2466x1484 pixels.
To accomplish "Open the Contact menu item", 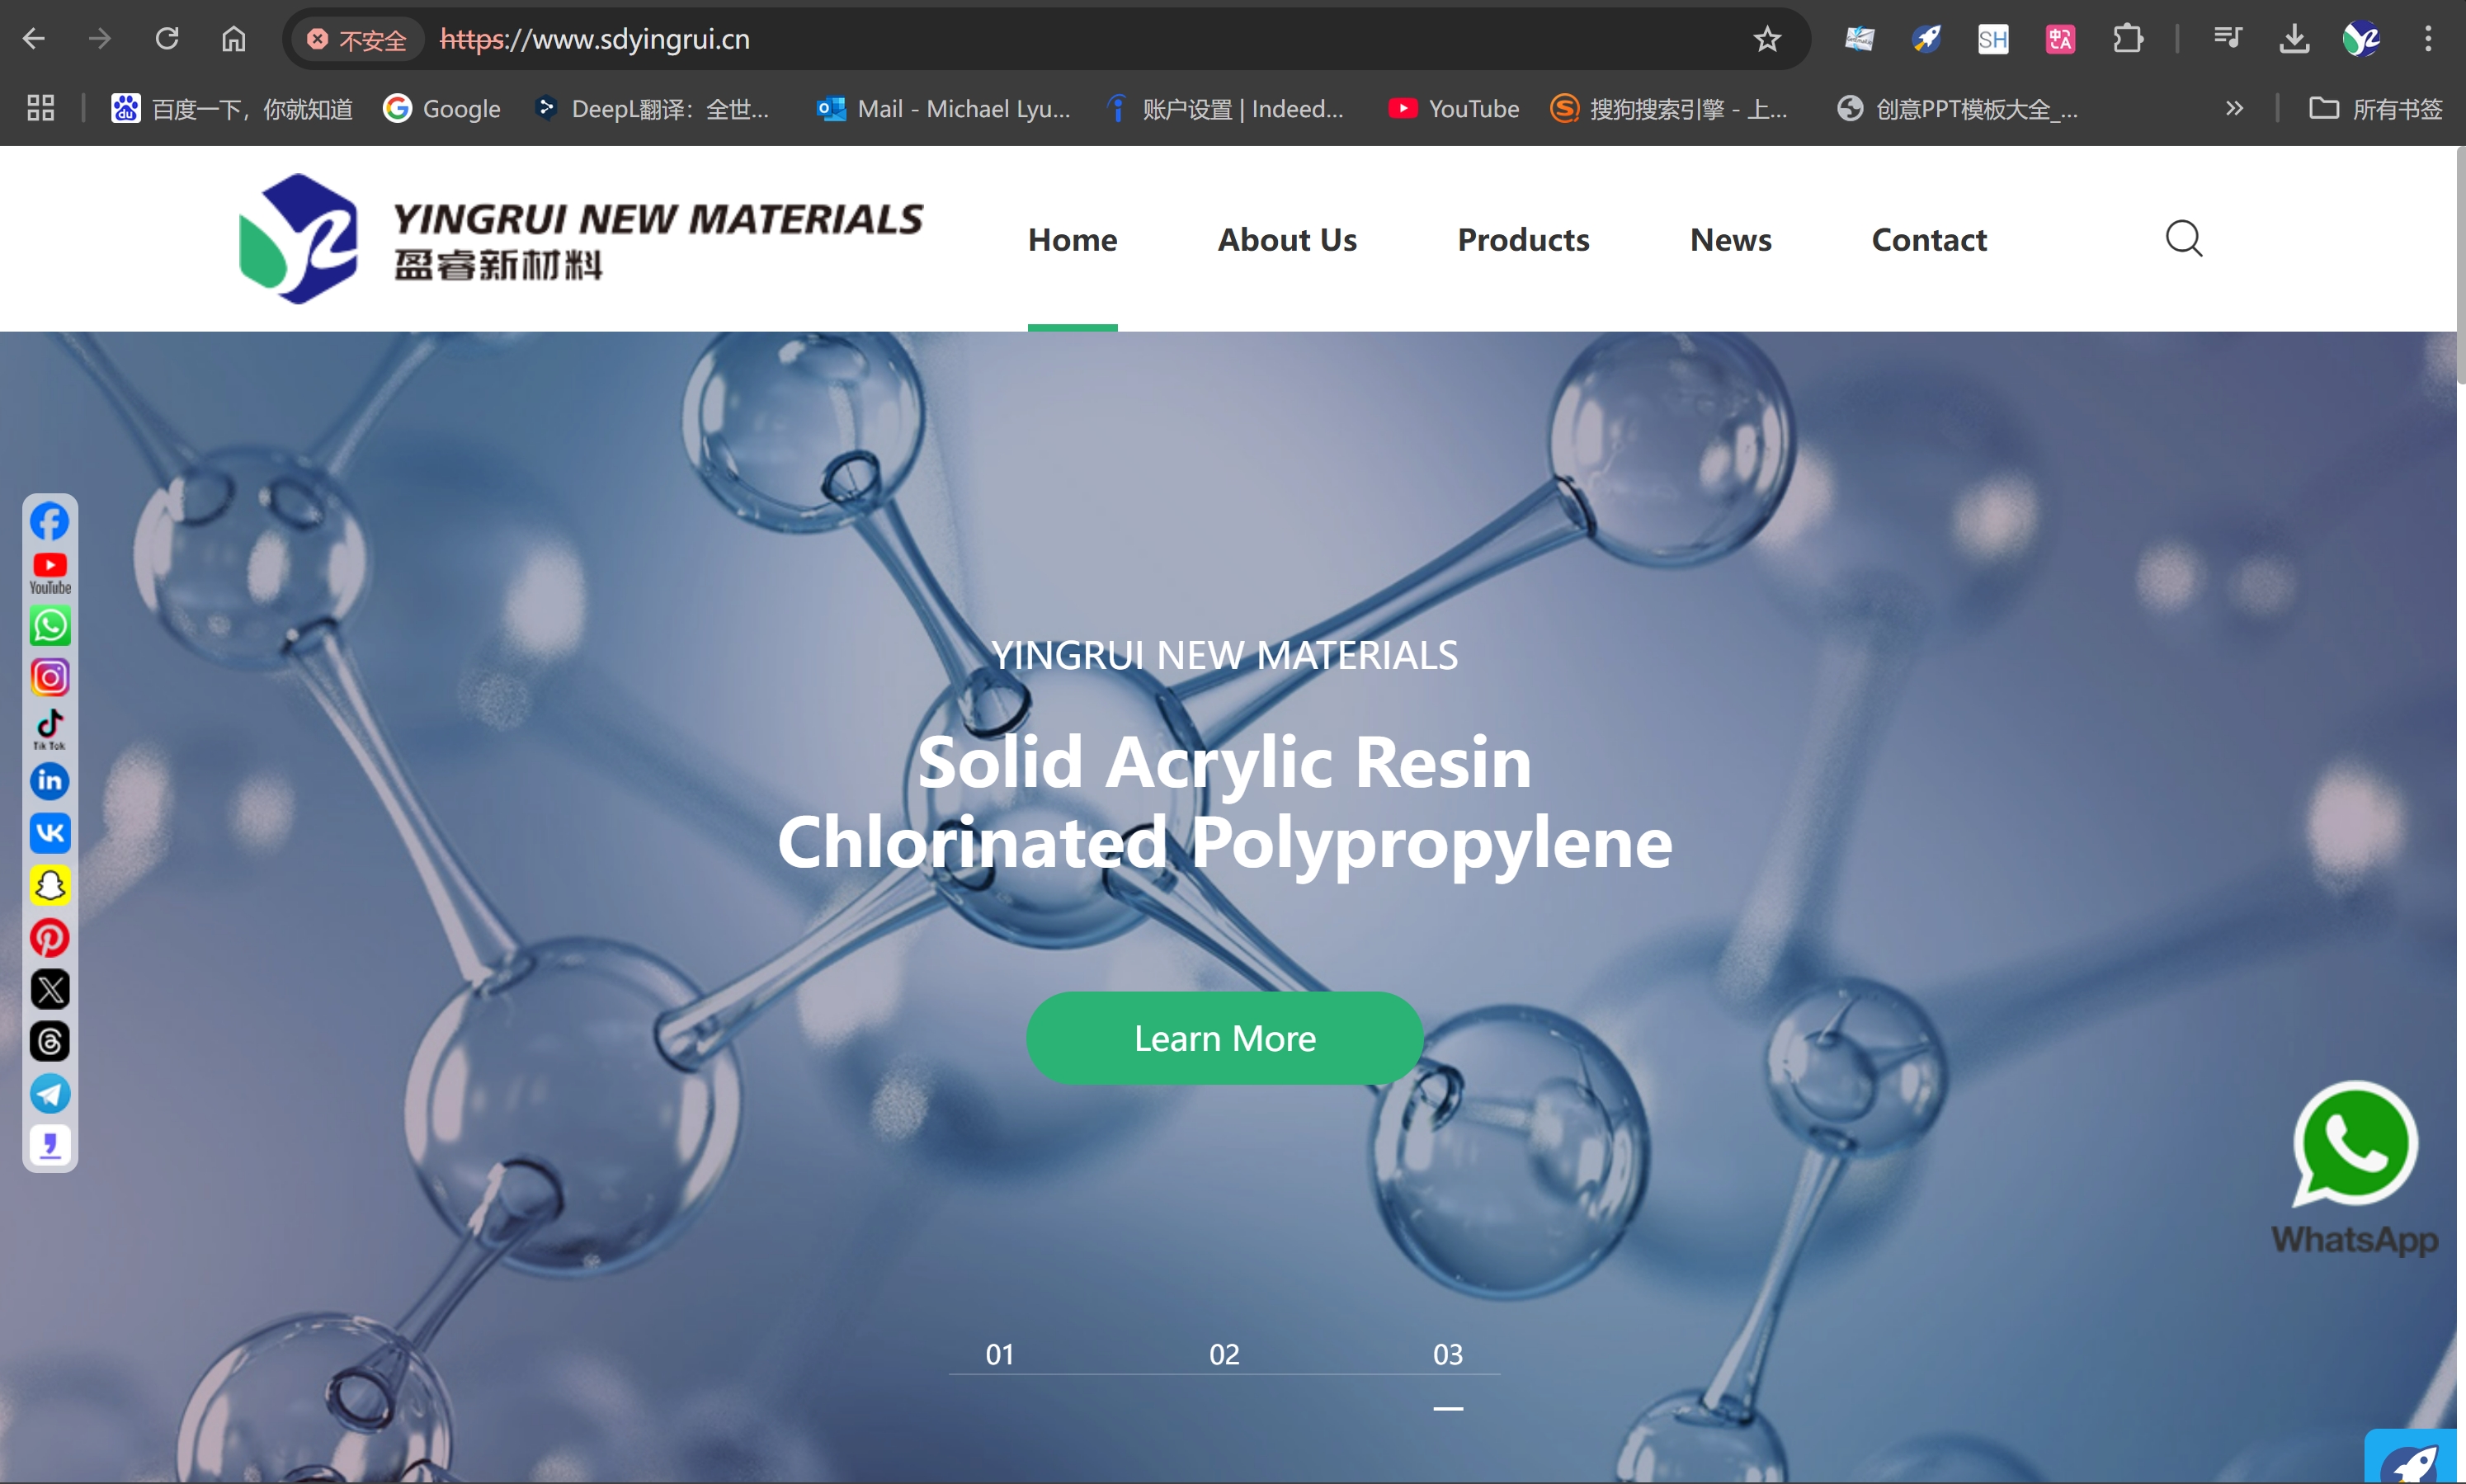I will click(x=1929, y=239).
